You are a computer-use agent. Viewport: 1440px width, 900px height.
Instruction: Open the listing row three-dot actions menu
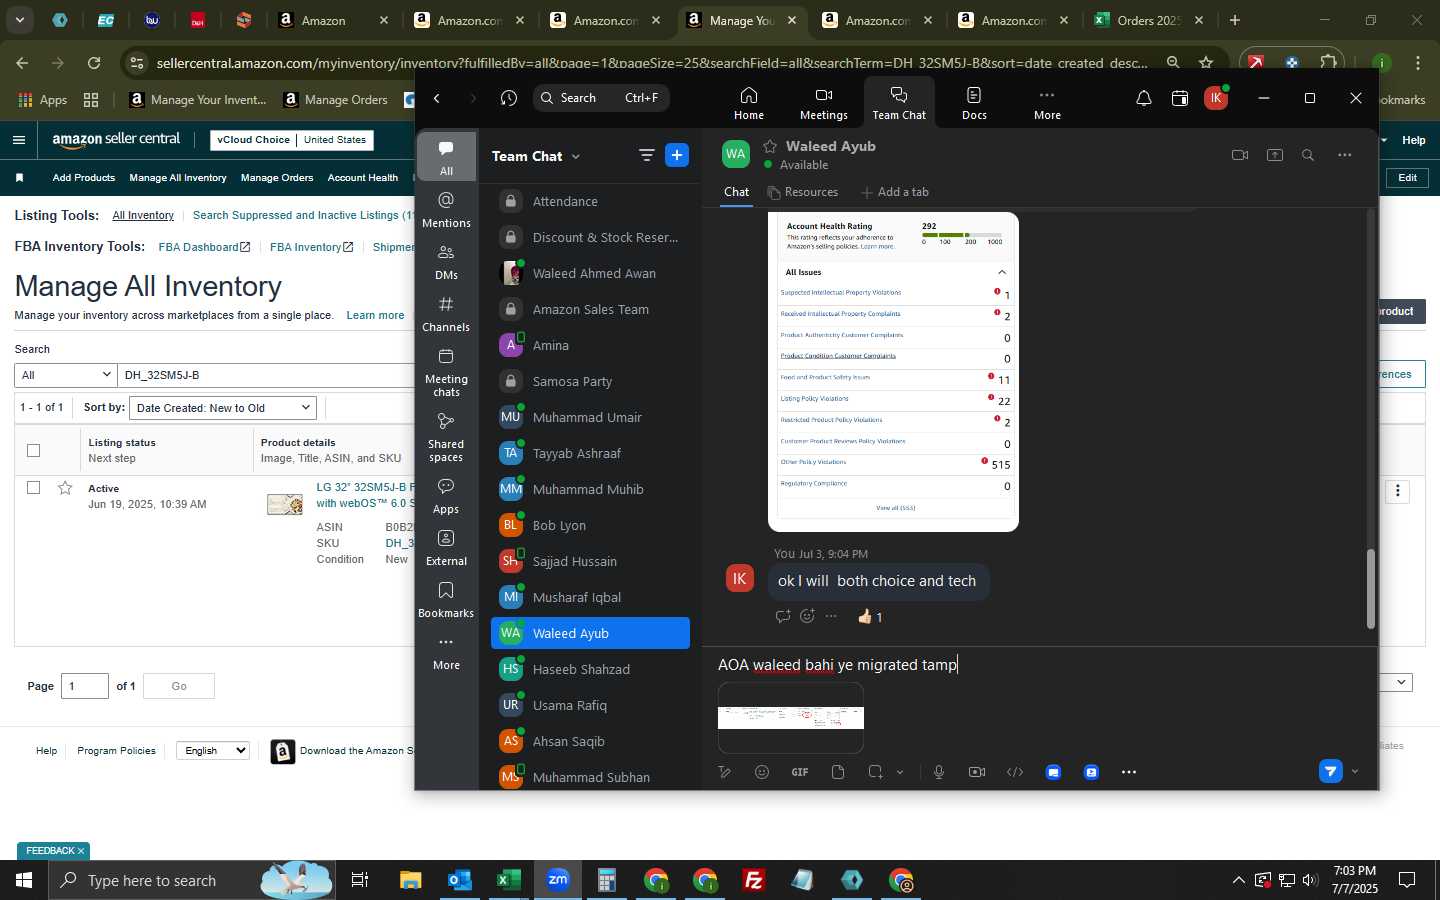click(1398, 491)
